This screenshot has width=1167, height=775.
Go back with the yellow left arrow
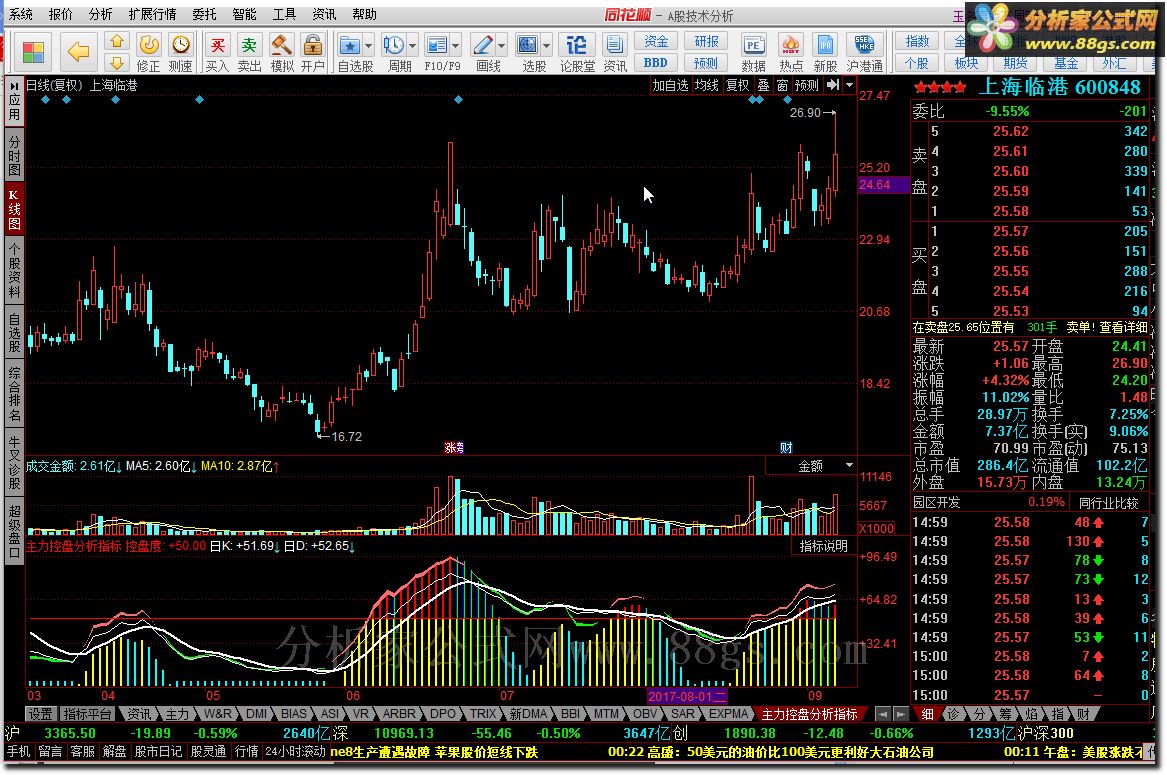[x=77, y=51]
